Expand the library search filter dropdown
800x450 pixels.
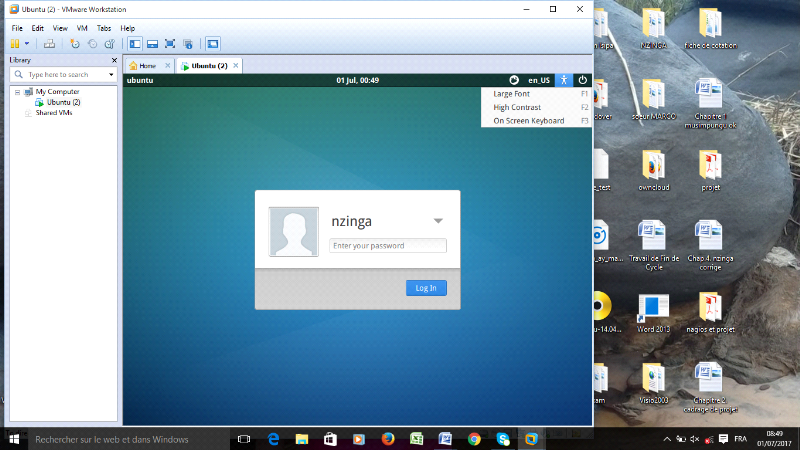(x=111, y=75)
